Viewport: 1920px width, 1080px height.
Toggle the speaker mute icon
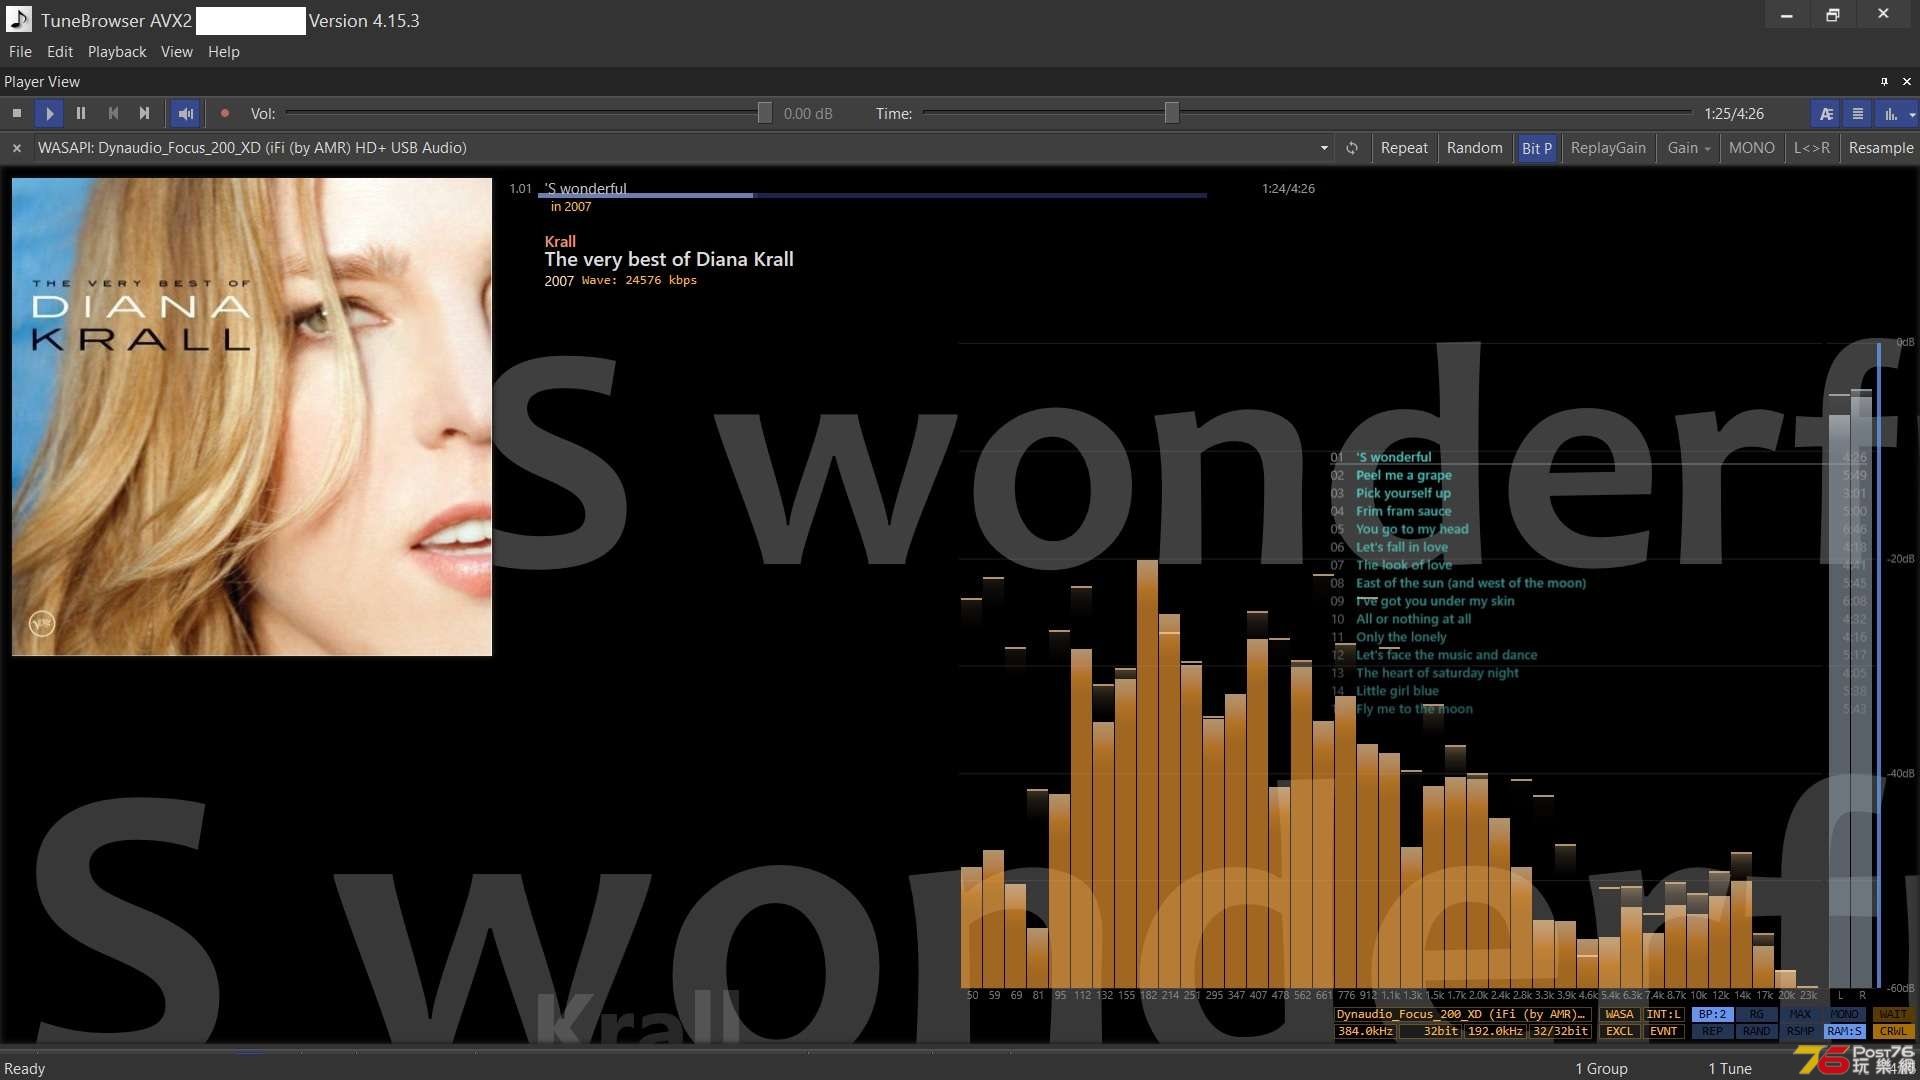pyautogui.click(x=186, y=114)
